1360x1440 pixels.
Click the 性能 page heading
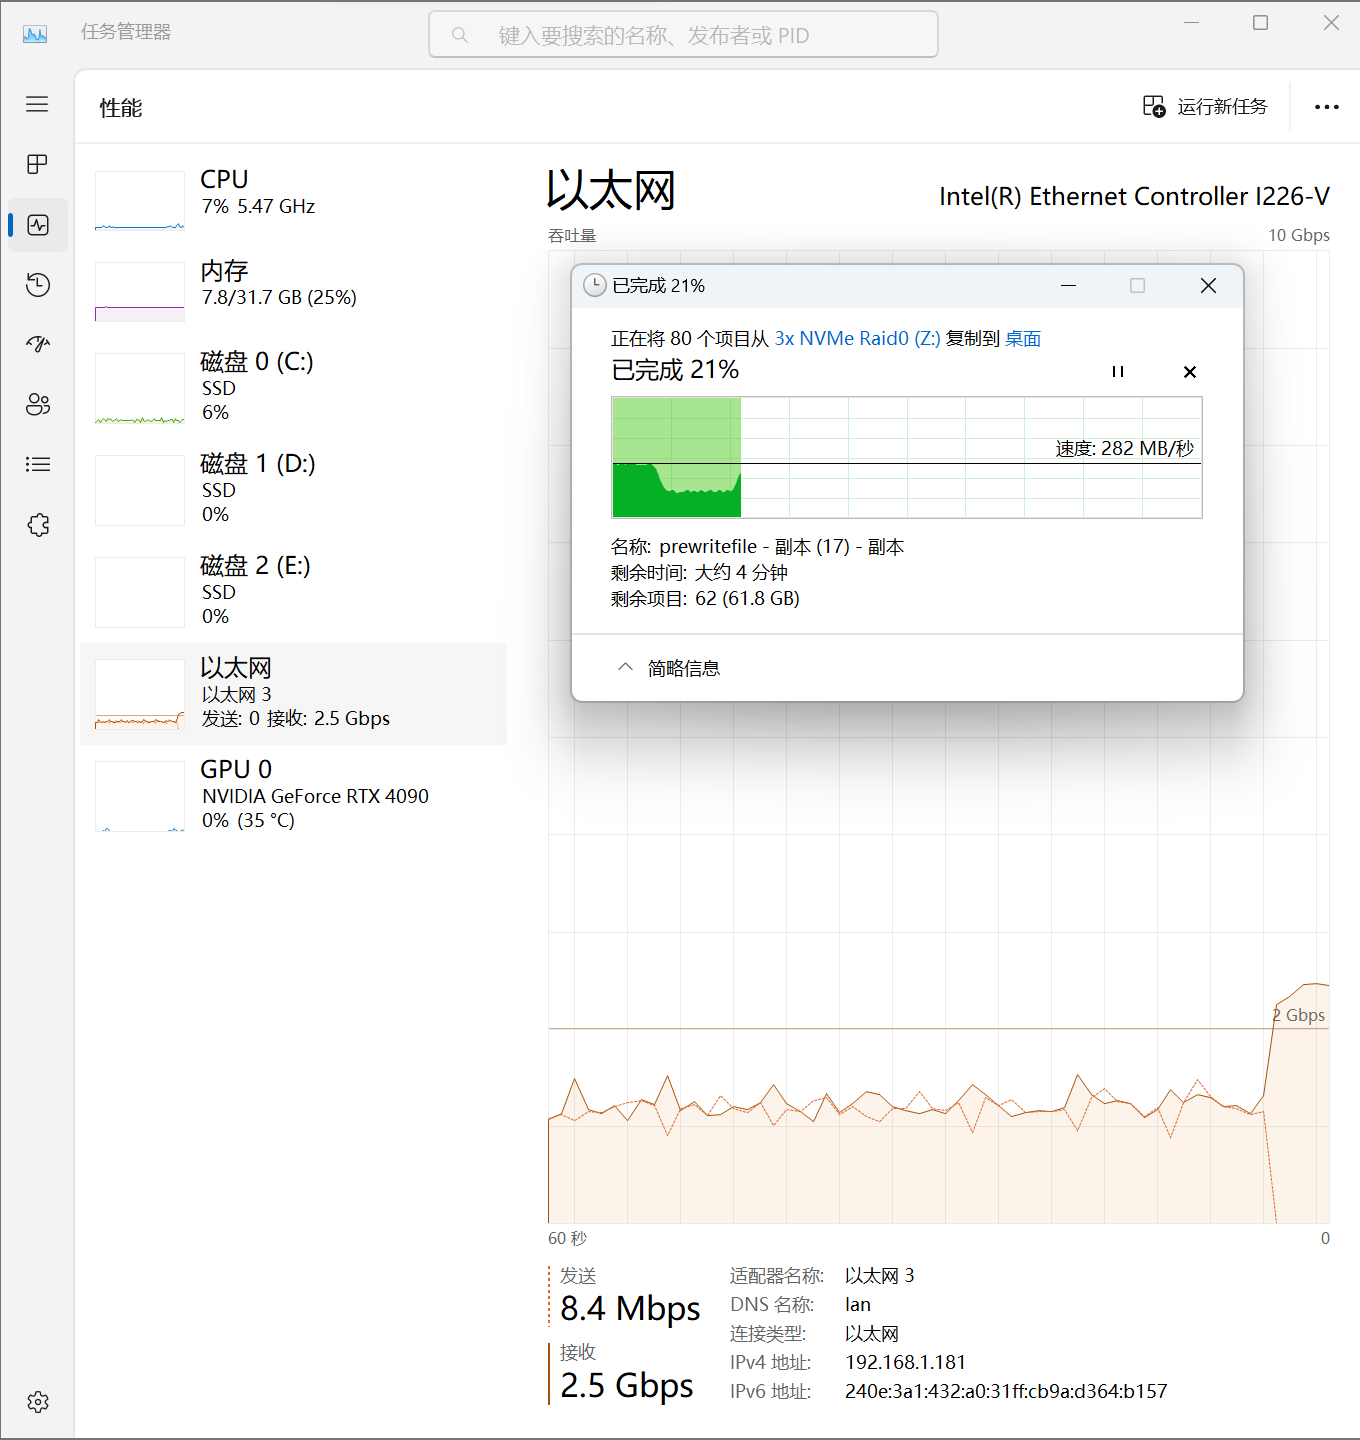point(121,107)
